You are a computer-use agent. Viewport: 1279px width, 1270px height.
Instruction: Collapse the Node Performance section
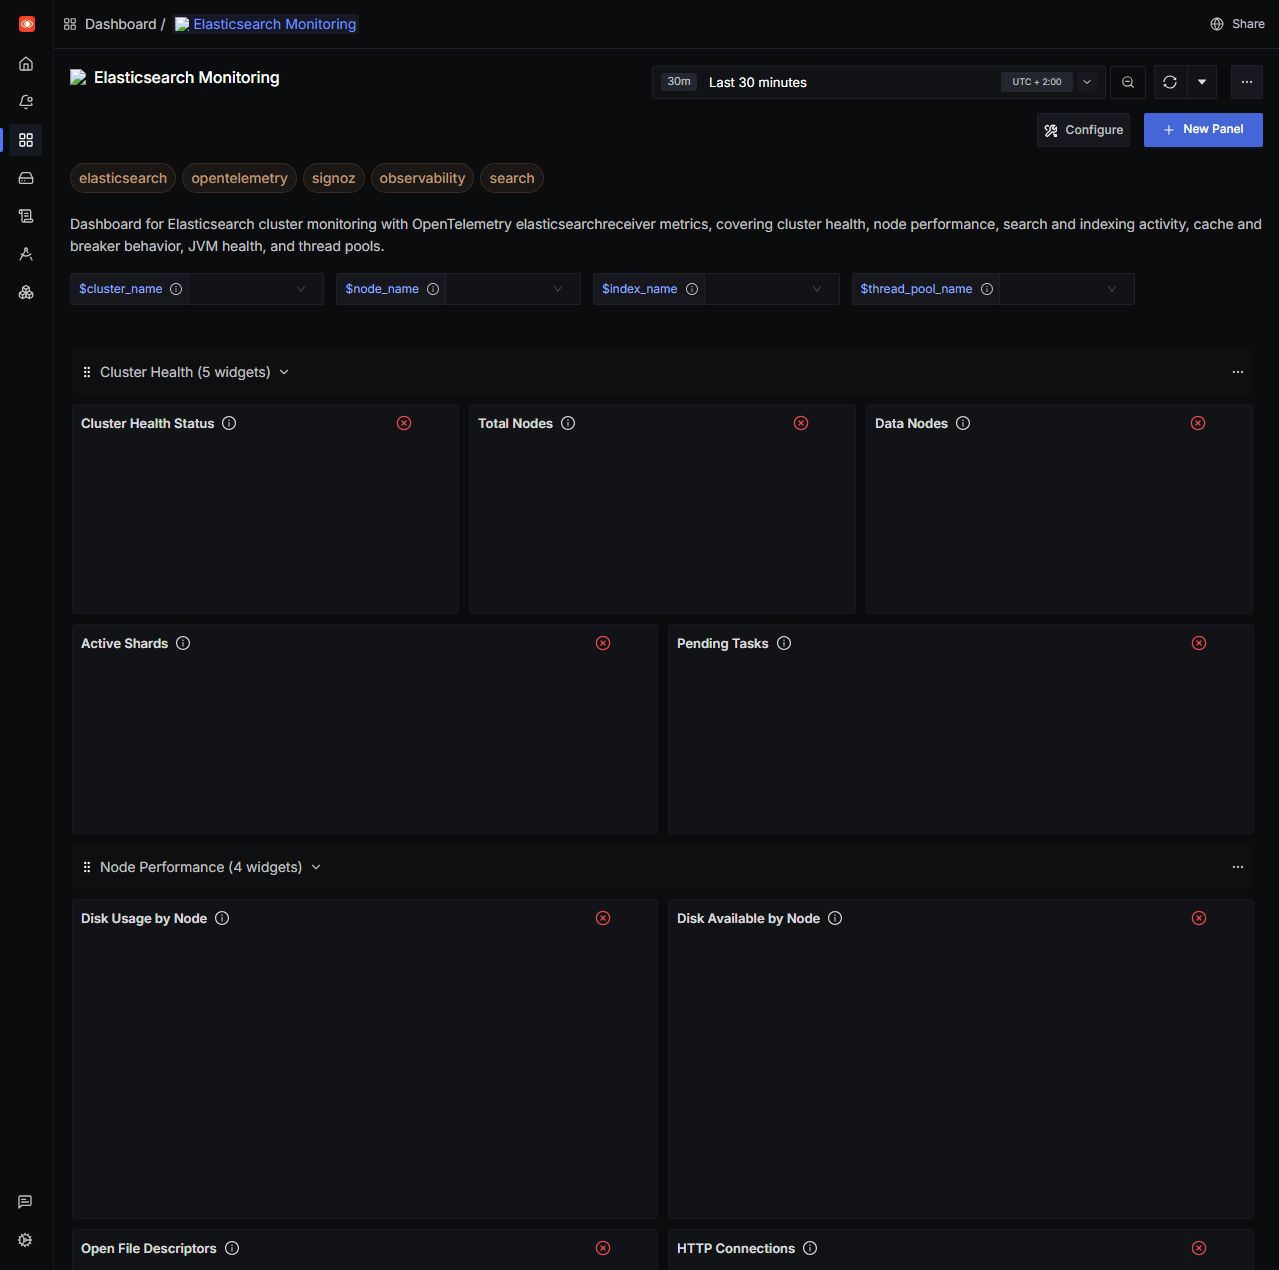tap(316, 867)
